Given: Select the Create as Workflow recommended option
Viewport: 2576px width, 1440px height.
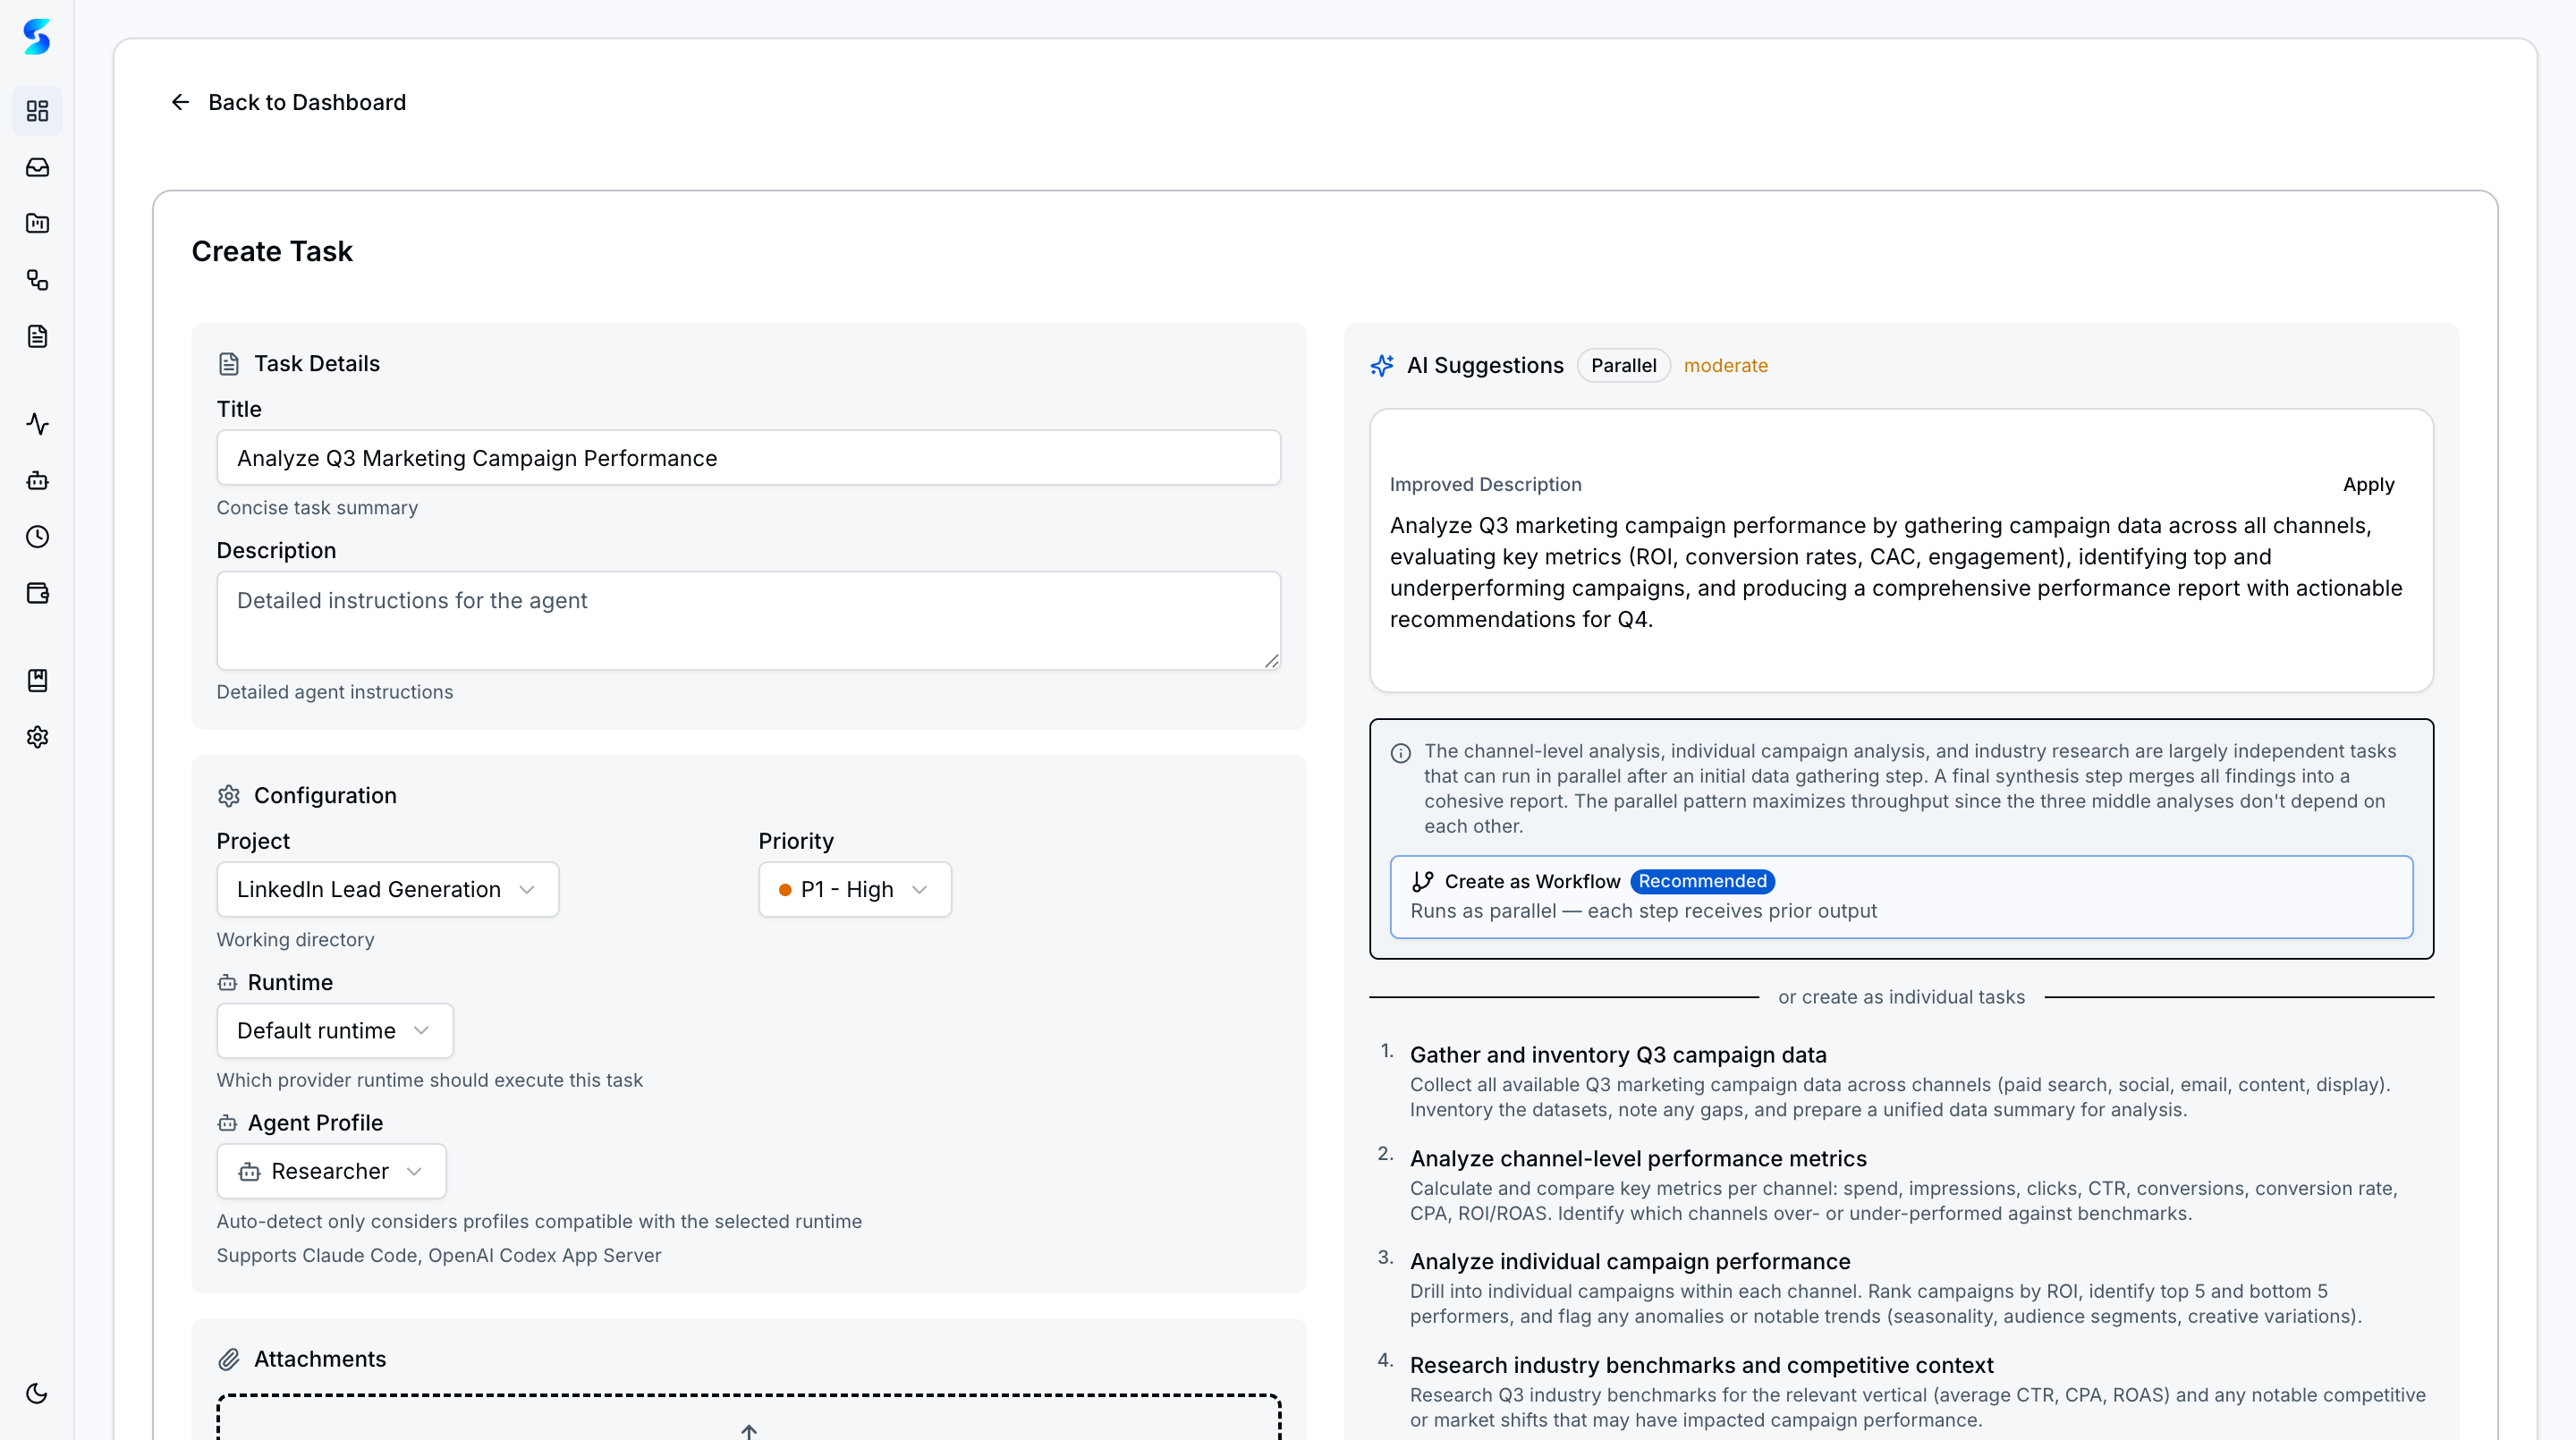Looking at the screenshot, I should 1900,896.
